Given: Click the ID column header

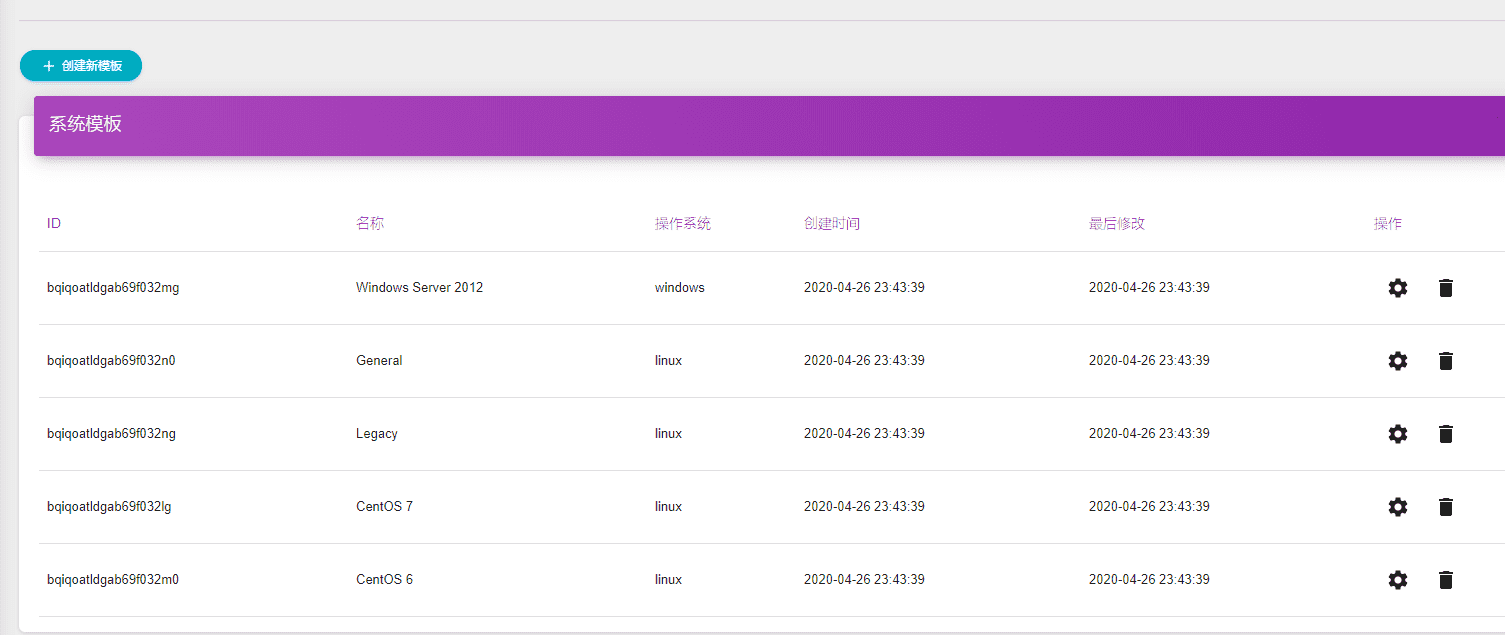Looking at the screenshot, I should tap(54, 223).
